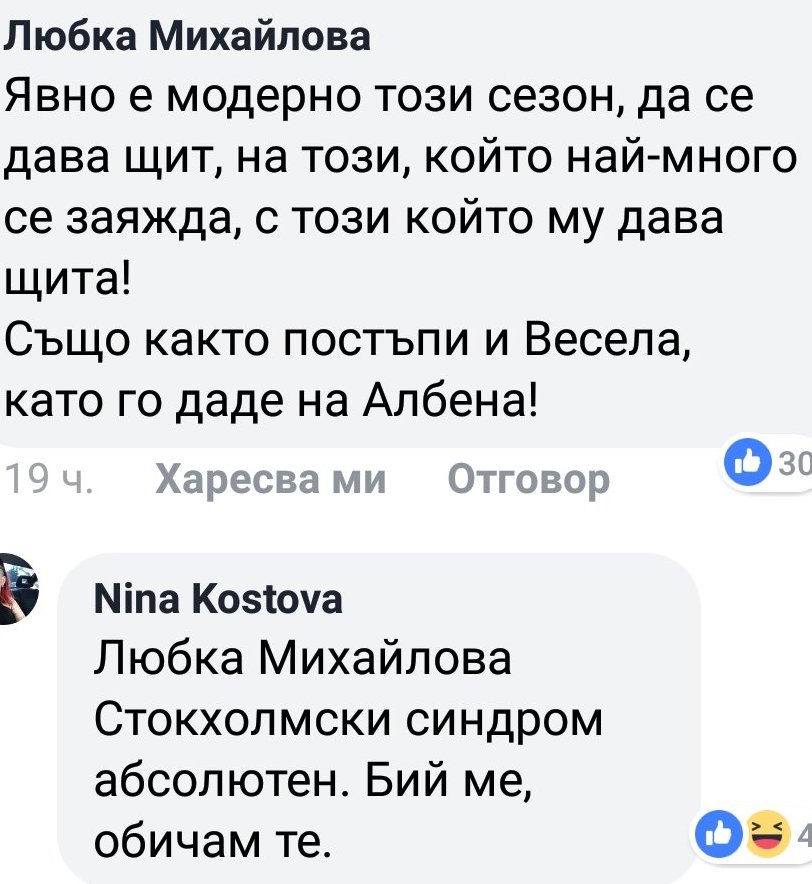The height and width of the screenshot is (884, 812).
Task: Open the 19 ч. comment timestamp
Action: (49, 481)
